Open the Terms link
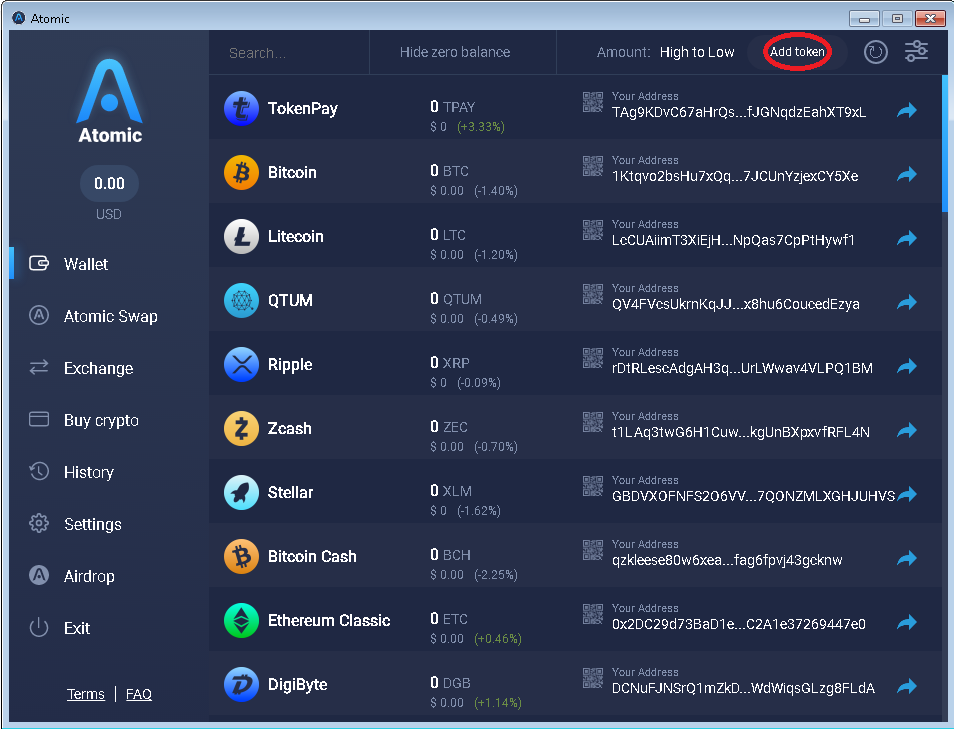This screenshot has height=729, width=954. (86, 694)
